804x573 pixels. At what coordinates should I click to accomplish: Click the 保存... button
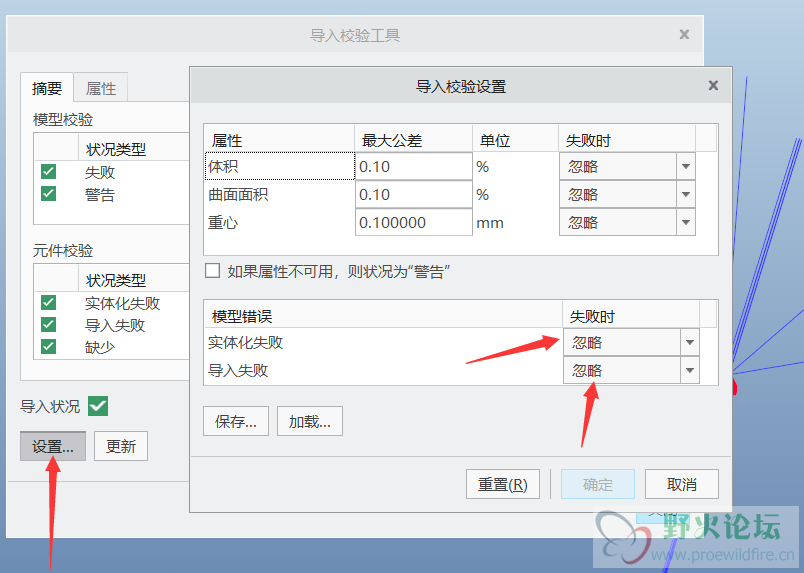tap(236, 421)
